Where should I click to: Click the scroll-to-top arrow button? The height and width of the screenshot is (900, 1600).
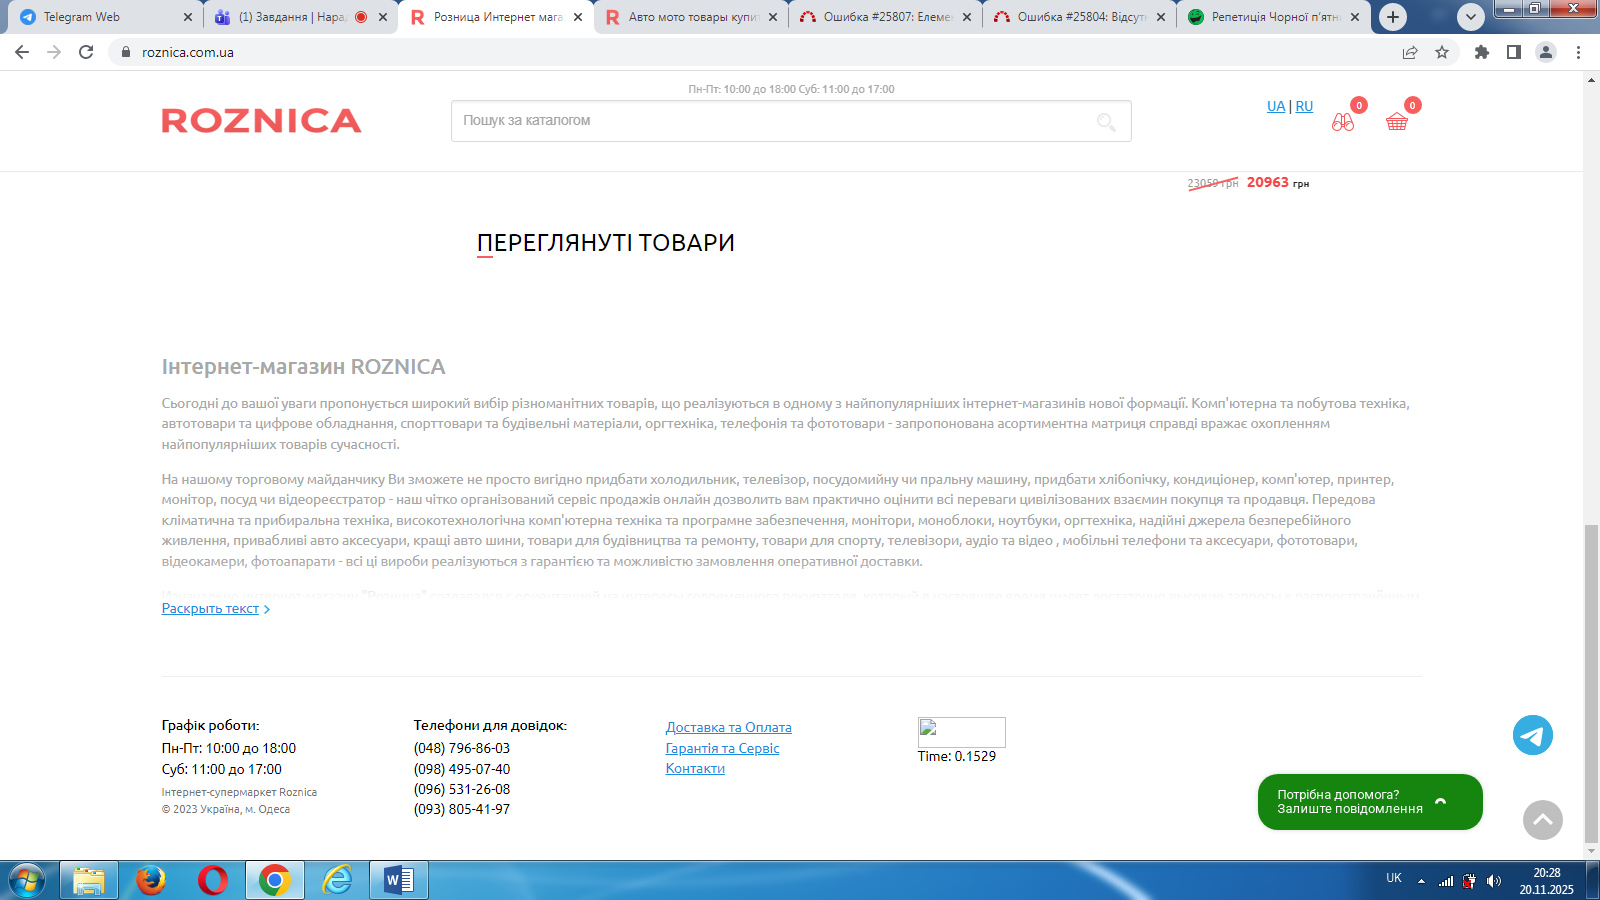pyautogui.click(x=1542, y=819)
